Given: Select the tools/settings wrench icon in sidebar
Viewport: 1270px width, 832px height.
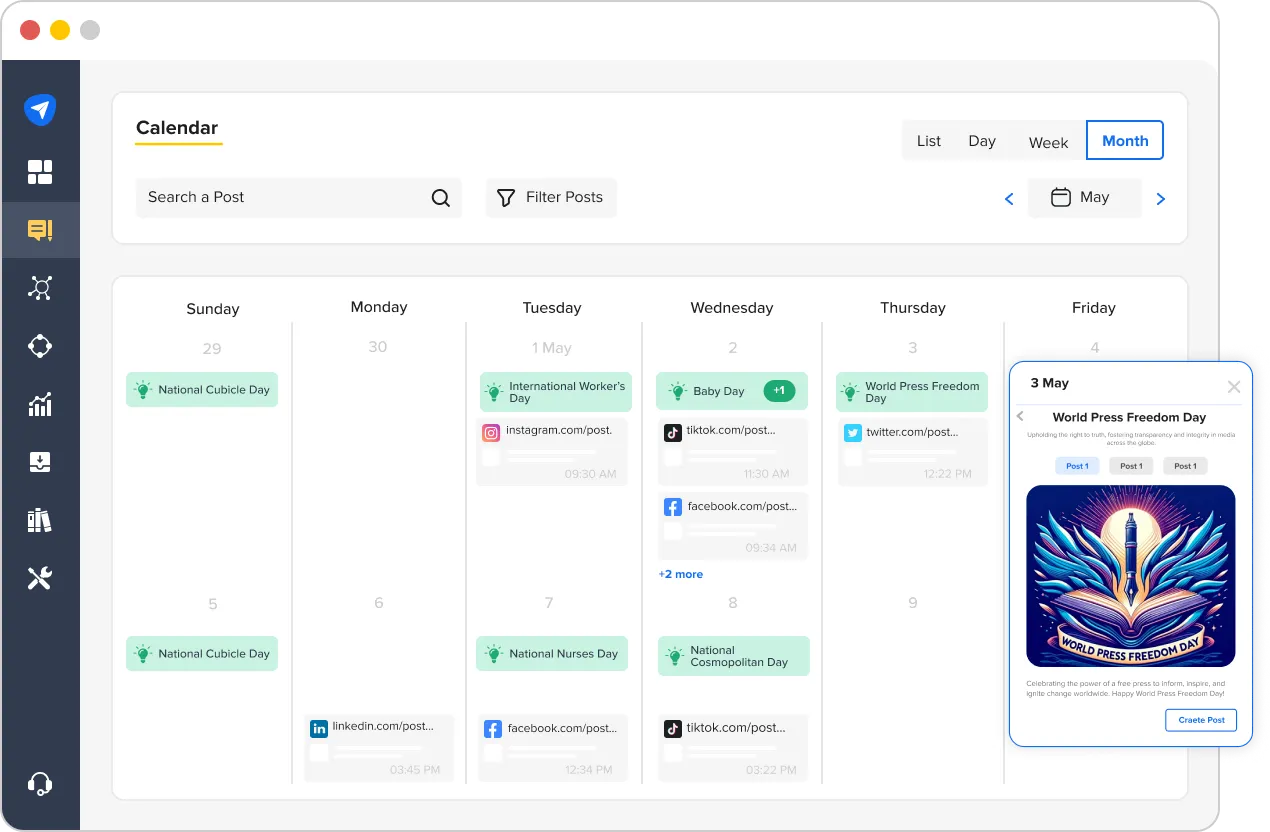Looking at the screenshot, I should pyautogui.click(x=41, y=577).
